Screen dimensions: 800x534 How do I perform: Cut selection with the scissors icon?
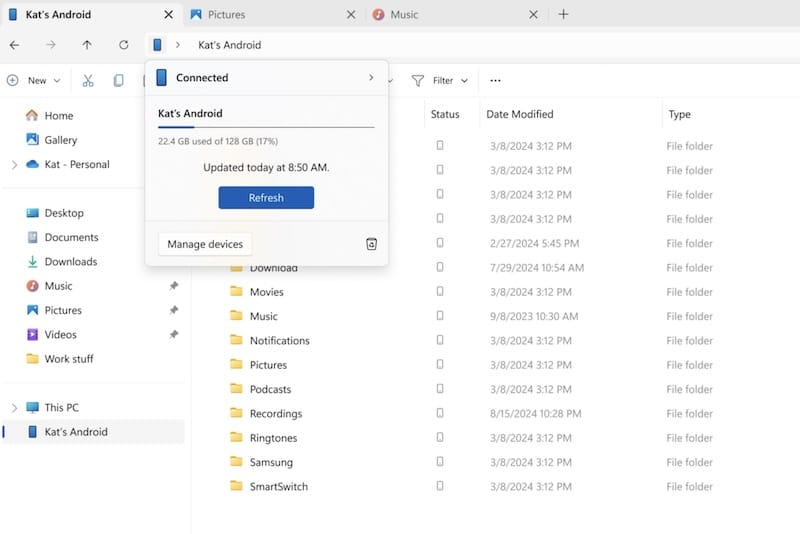88,81
